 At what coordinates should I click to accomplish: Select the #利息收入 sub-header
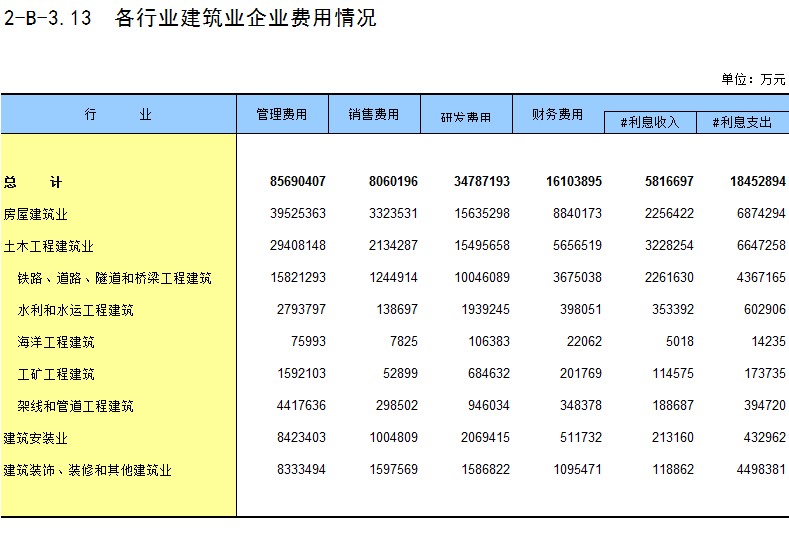tap(649, 122)
